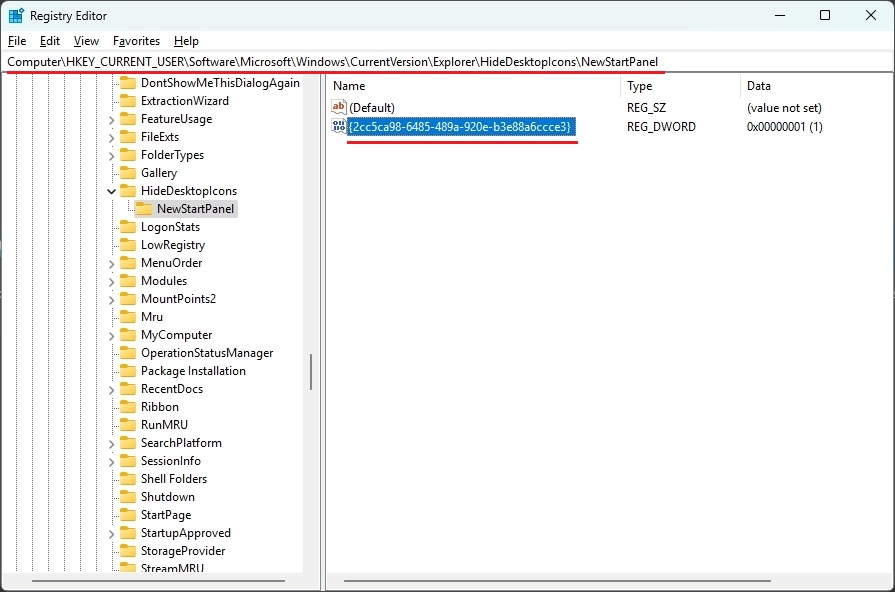Expand the FolderTypes key
Screen dimensions: 895x592
(x=111, y=155)
